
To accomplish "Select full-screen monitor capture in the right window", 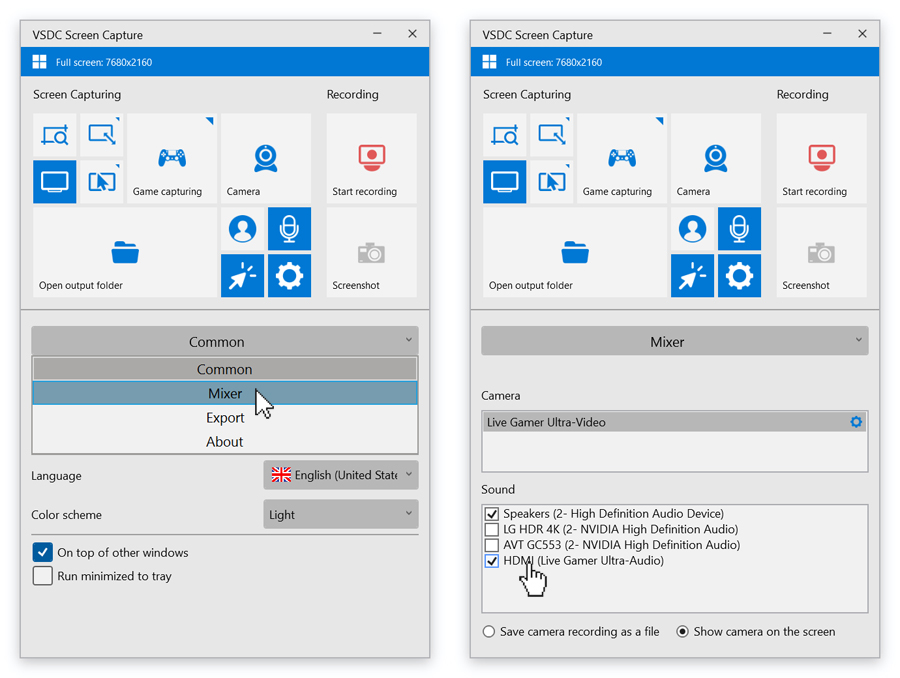I will (x=505, y=182).
